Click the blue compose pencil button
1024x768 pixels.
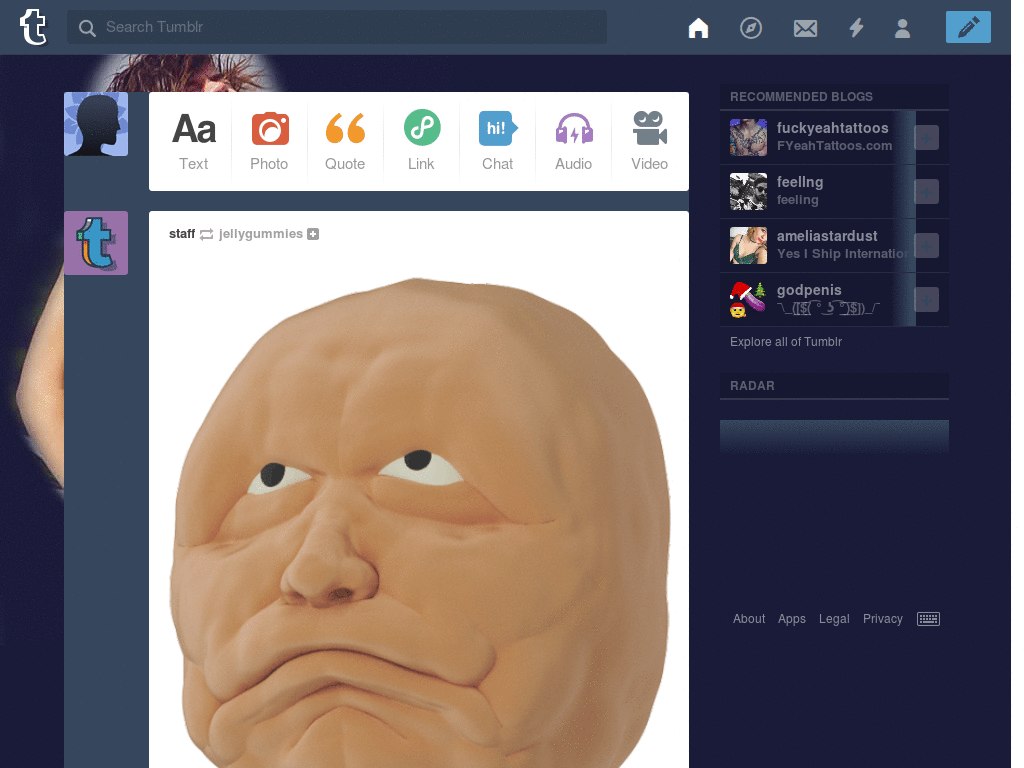pos(968,27)
